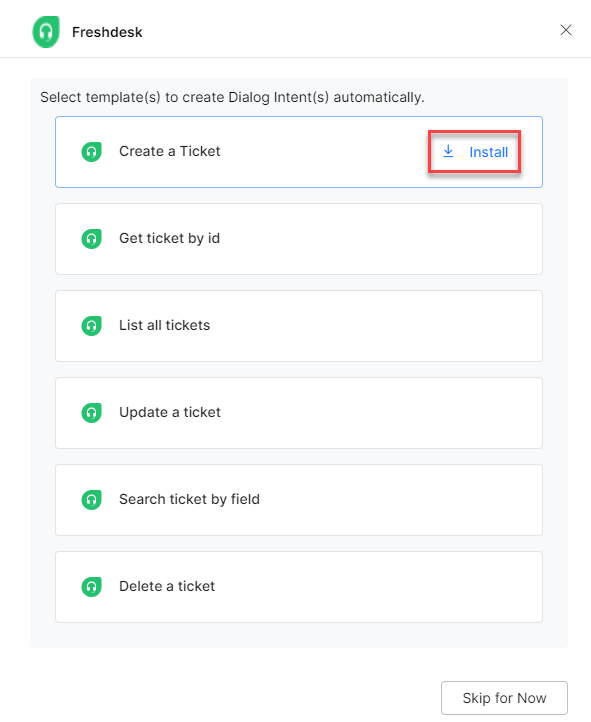Viewport: 591px width, 722px height.
Task: Click the icon next to Get ticket by id
Action: point(92,239)
